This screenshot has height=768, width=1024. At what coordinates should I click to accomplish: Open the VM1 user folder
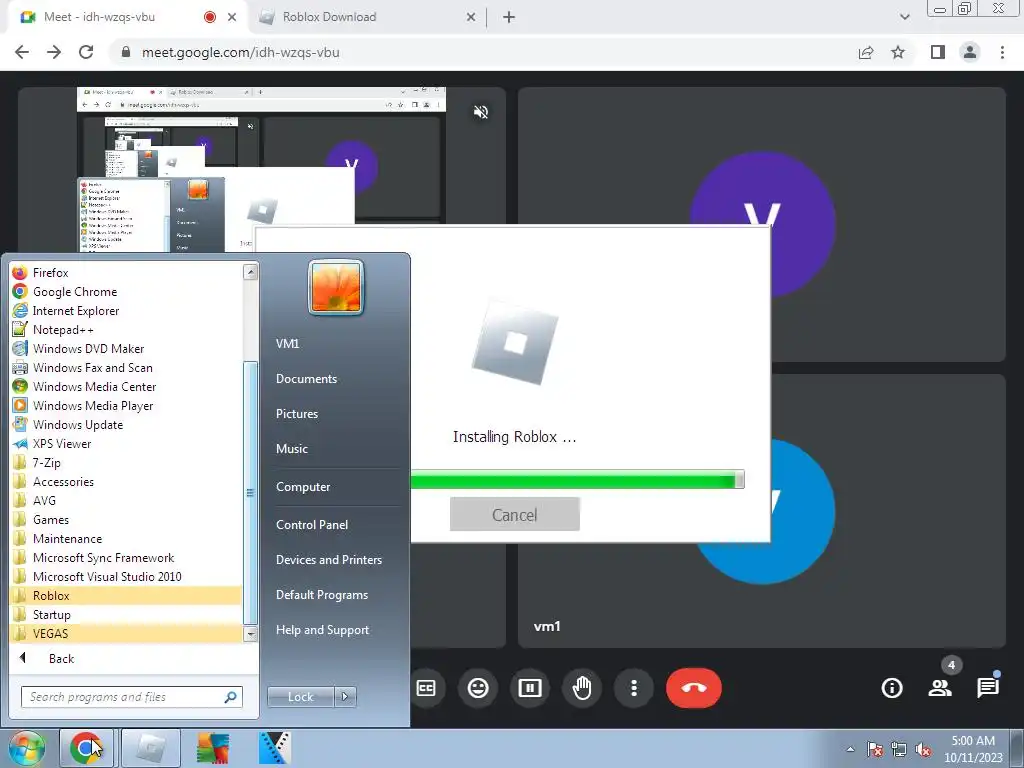(287, 343)
